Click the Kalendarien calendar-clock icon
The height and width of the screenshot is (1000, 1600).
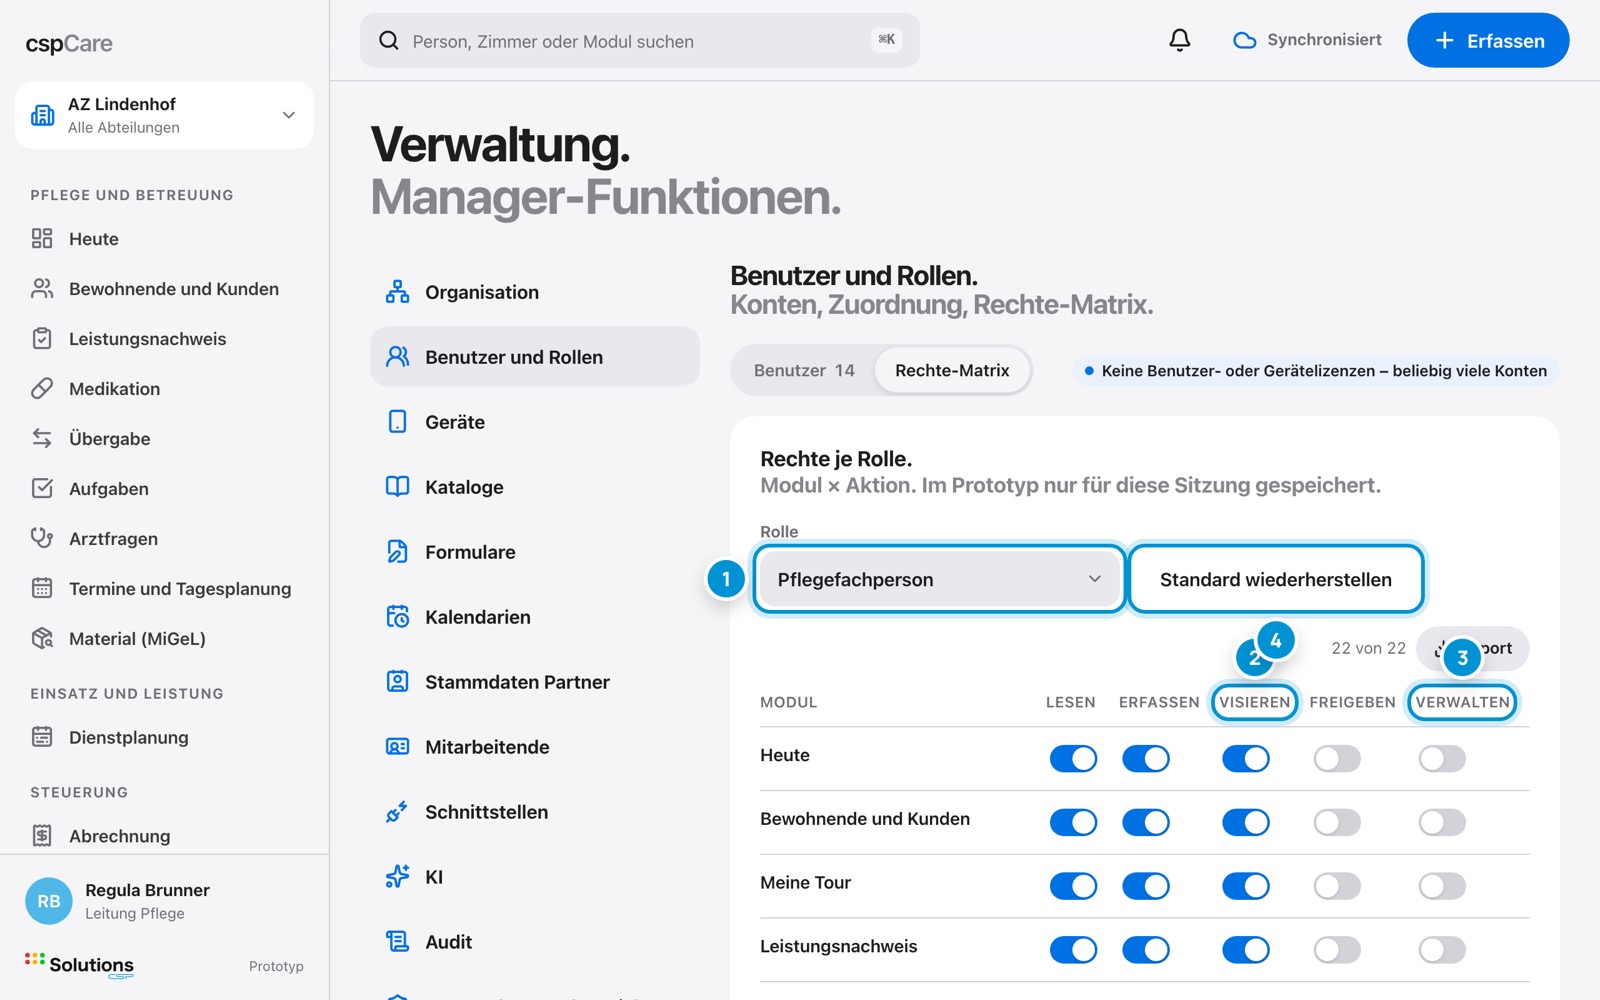[x=397, y=617]
